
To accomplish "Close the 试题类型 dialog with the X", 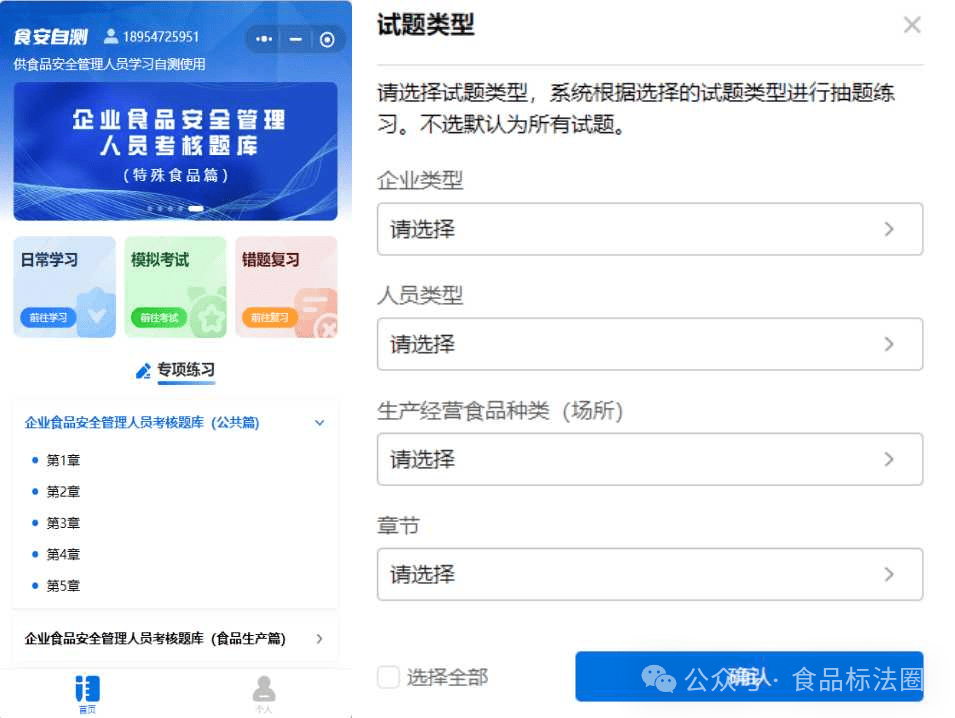I will click(911, 25).
